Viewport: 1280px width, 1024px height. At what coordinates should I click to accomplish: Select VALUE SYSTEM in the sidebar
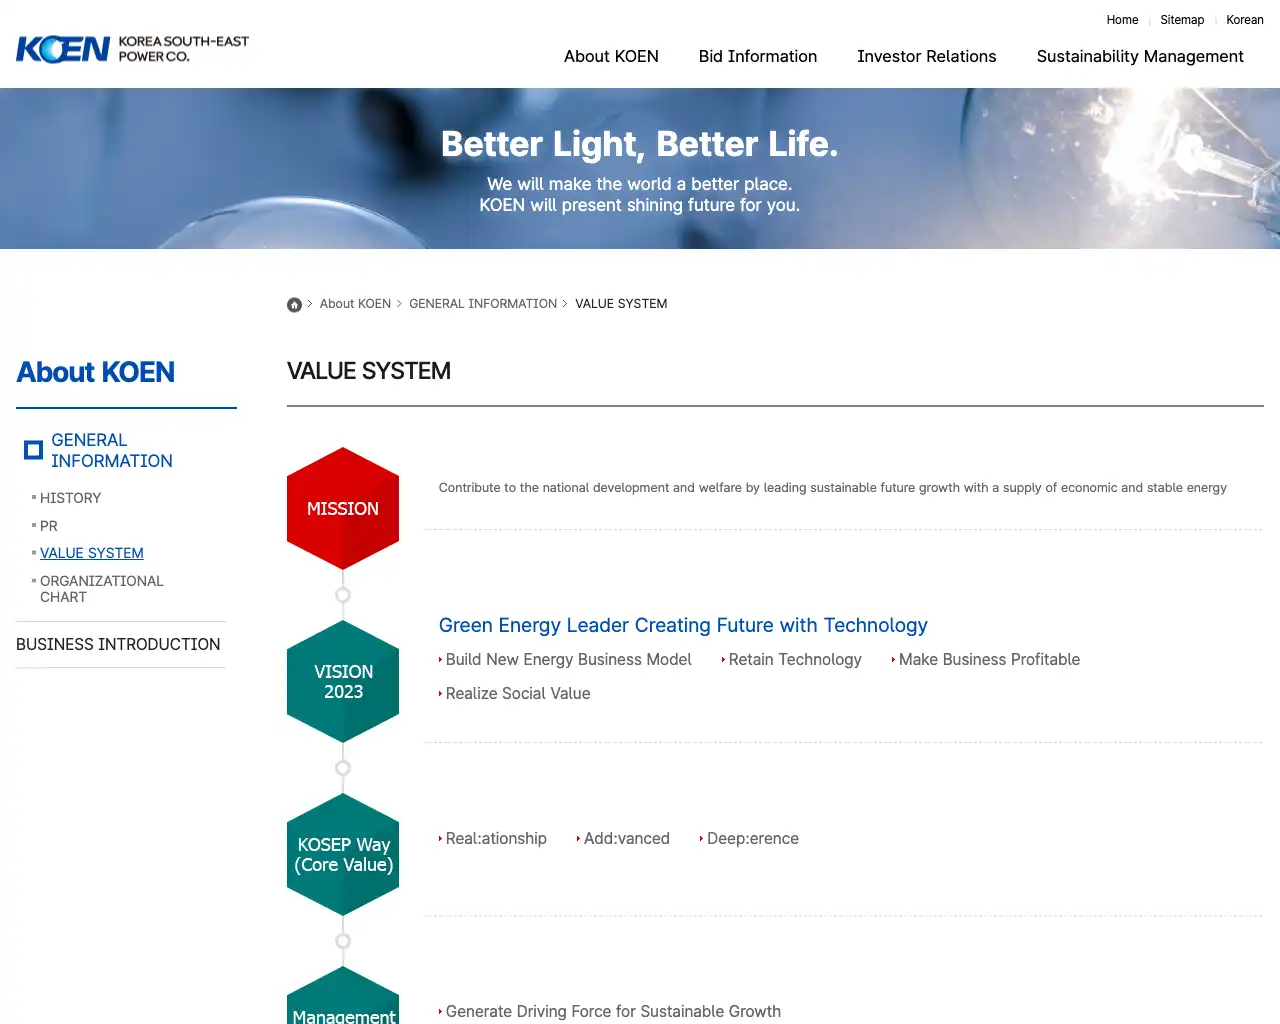tap(92, 553)
